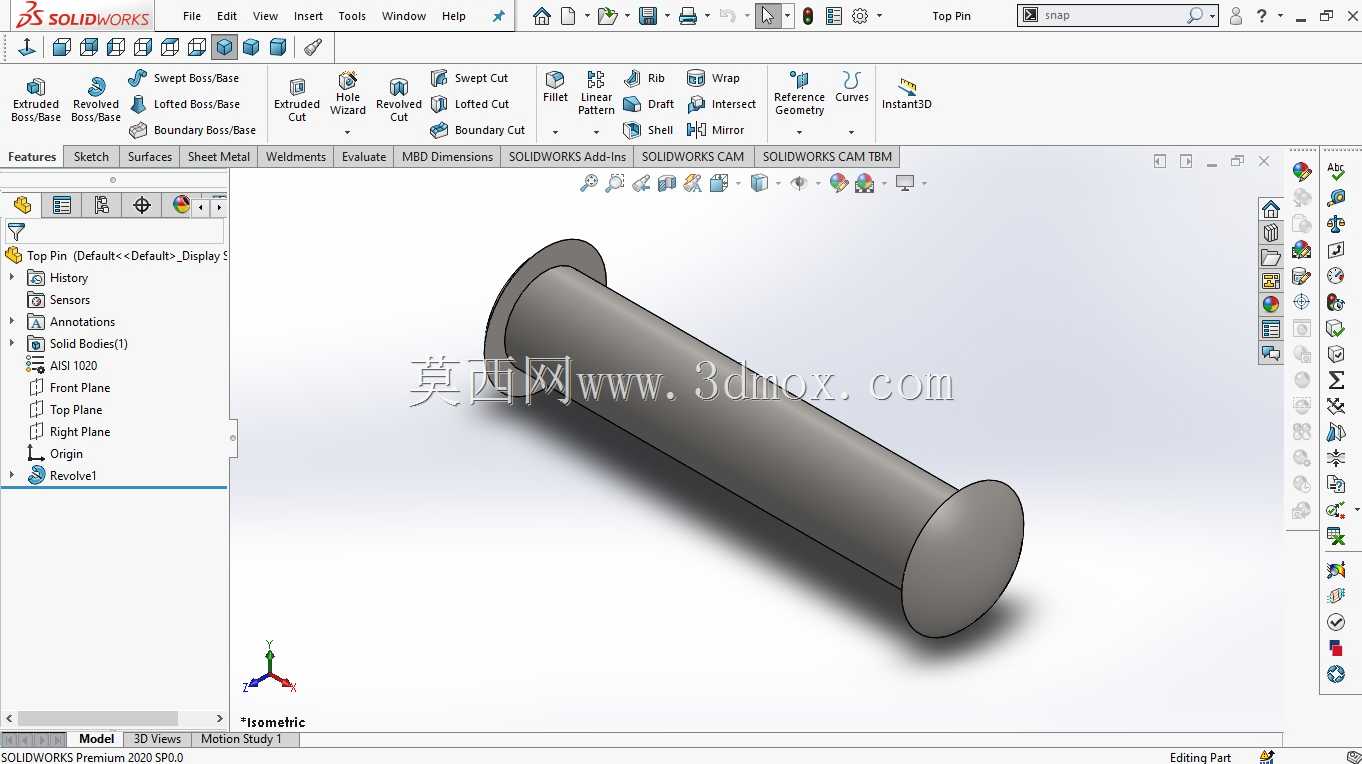Click the feature tree filter box
Screen dimensions: 1362x764
[114, 231]
